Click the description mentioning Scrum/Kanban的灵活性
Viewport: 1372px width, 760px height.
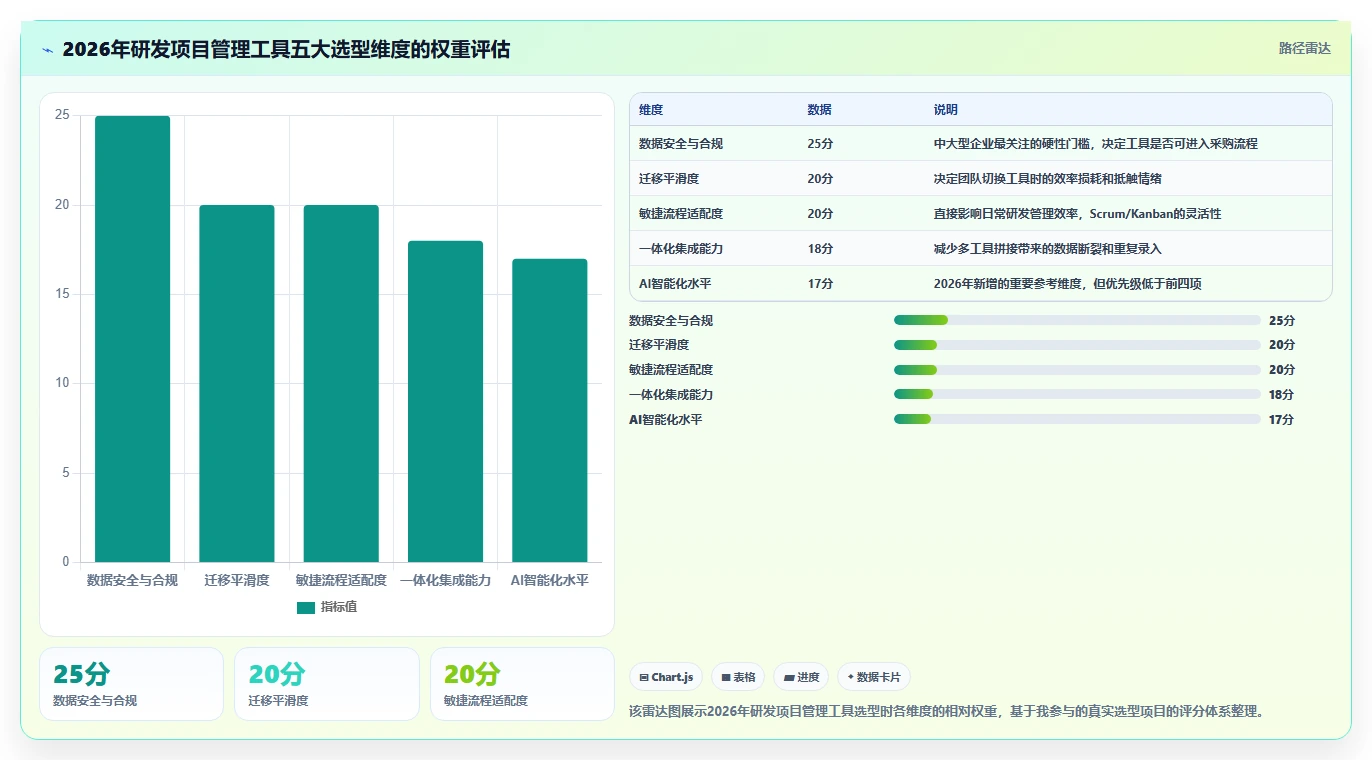1078,213
